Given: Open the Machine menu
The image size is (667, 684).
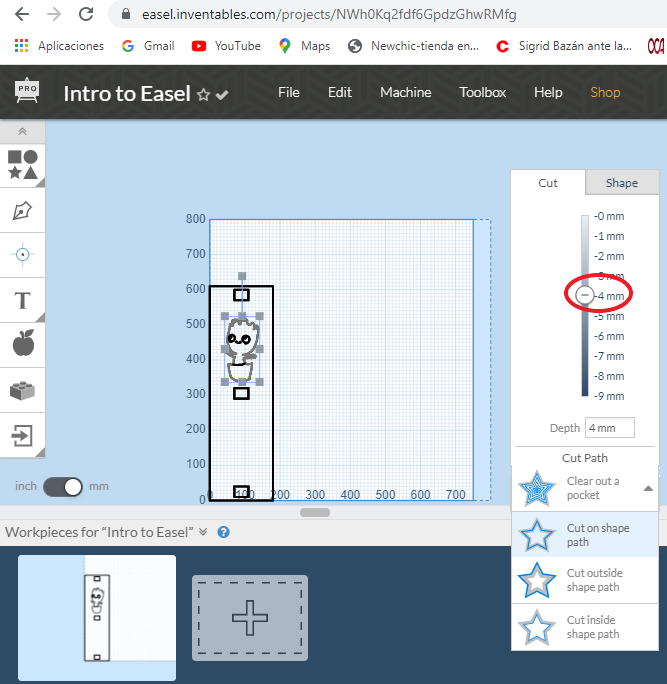Looking at the screenshot, I should [406, 92].
